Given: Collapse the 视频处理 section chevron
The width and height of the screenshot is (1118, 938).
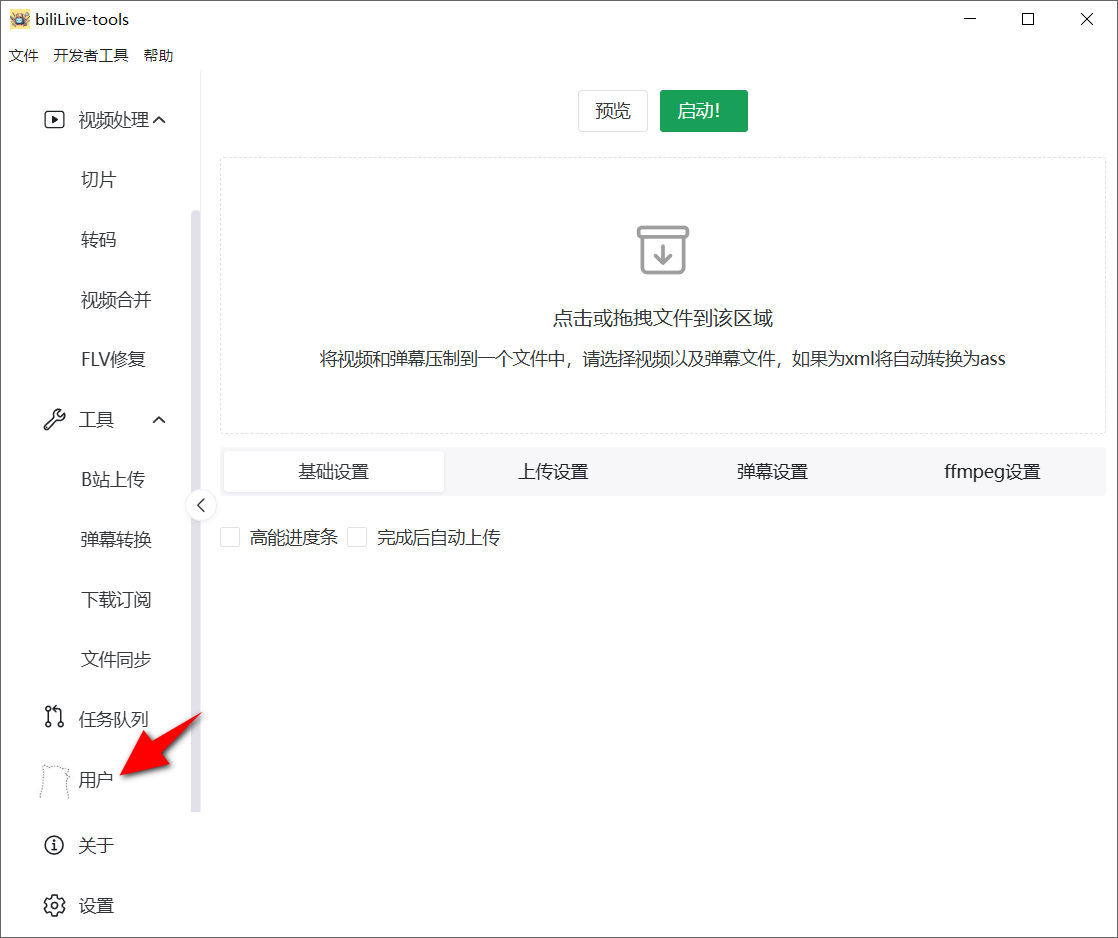Looking at the screenshot, I should [157, 118].
